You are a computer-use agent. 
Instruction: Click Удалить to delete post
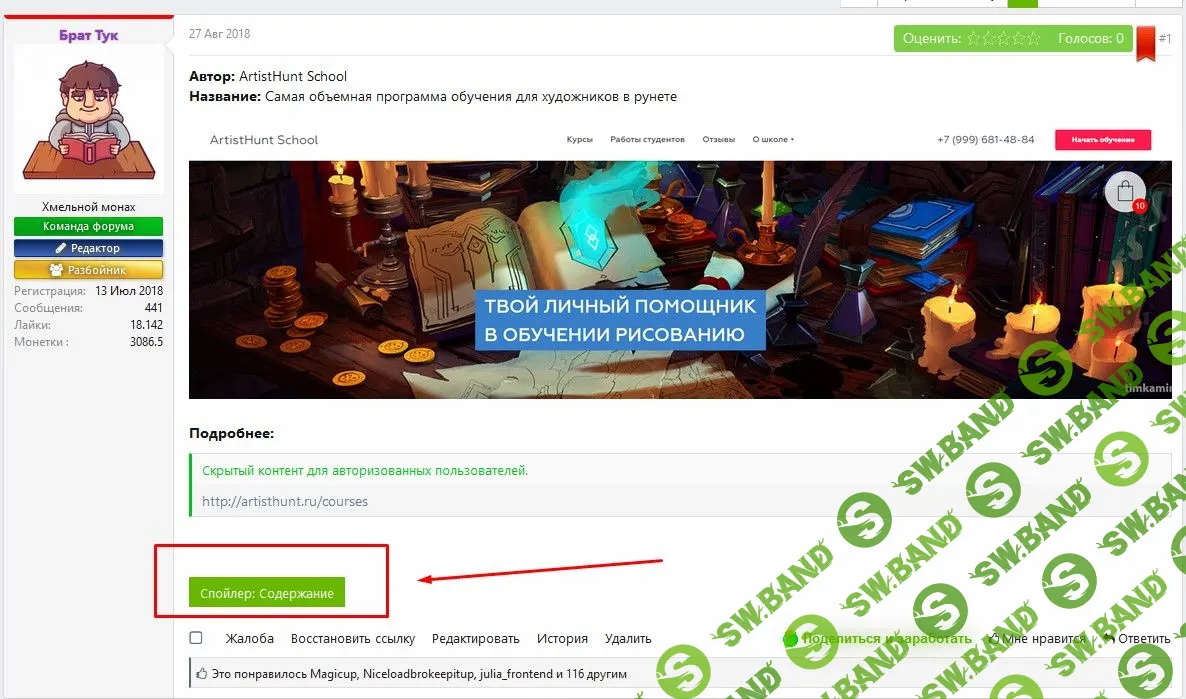tap(628, 638)
